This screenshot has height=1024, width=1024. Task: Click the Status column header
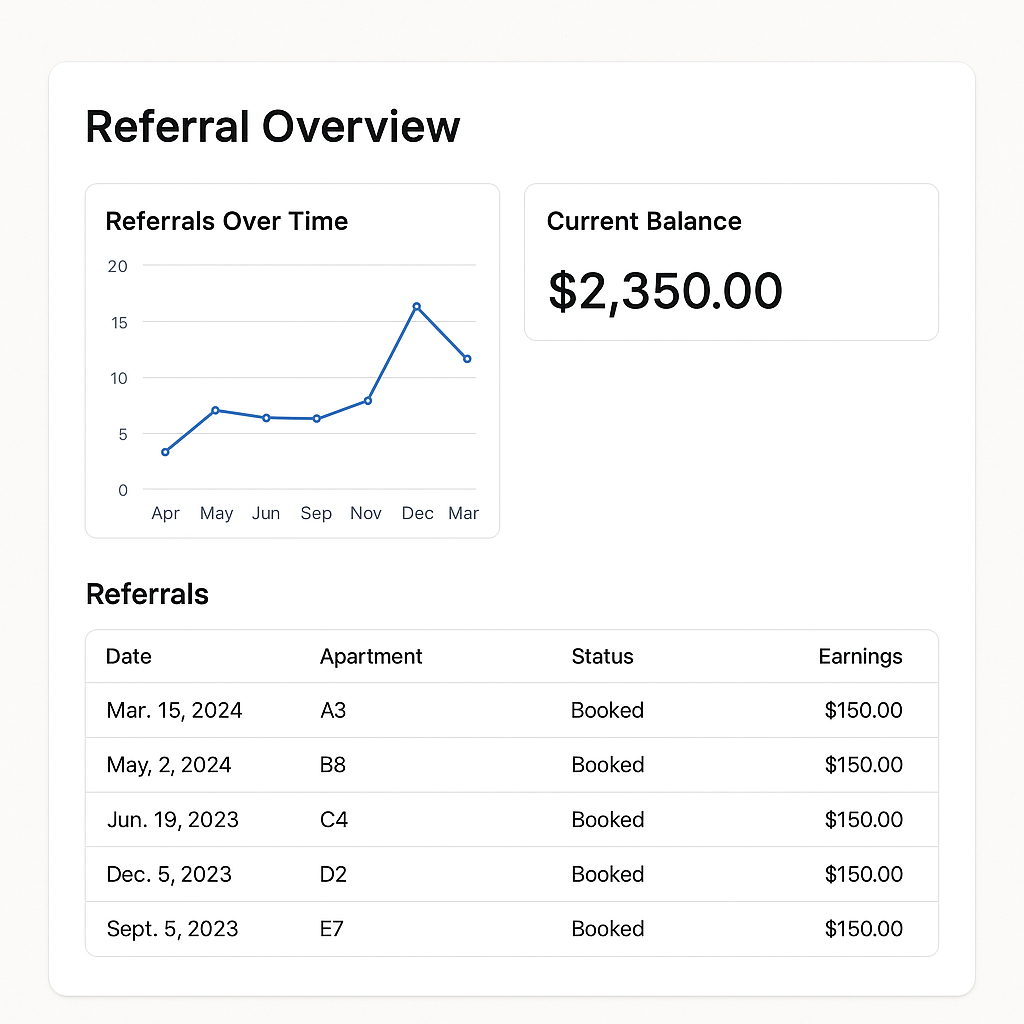[x=602, y=656]
